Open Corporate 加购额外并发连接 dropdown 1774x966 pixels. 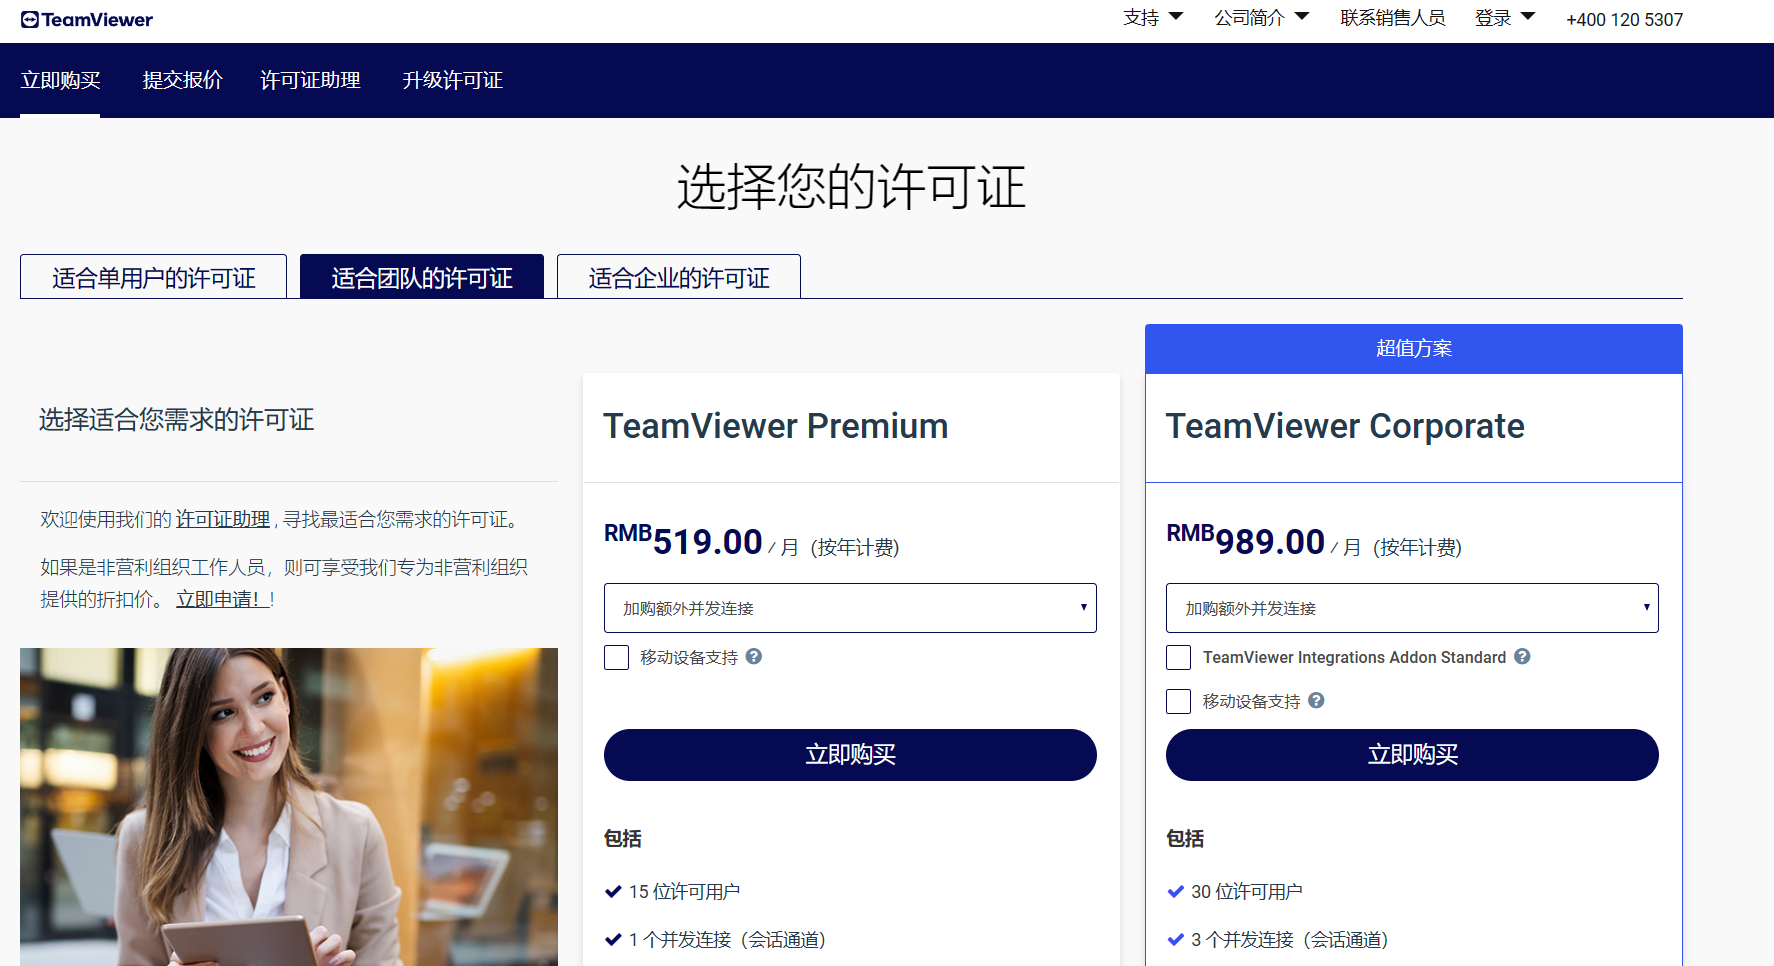tap(1412, 608)
